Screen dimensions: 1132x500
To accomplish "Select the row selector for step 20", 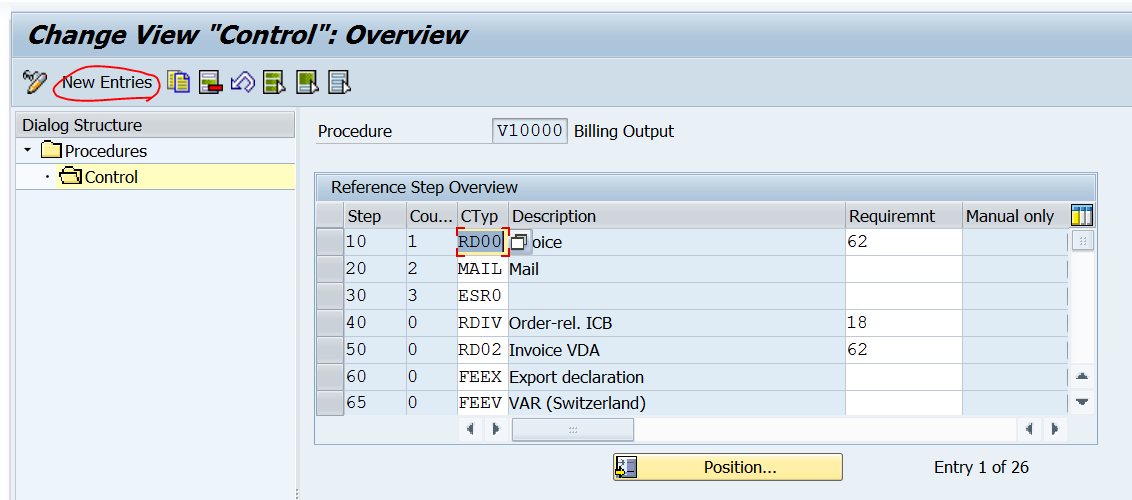I will pos(330,269).
